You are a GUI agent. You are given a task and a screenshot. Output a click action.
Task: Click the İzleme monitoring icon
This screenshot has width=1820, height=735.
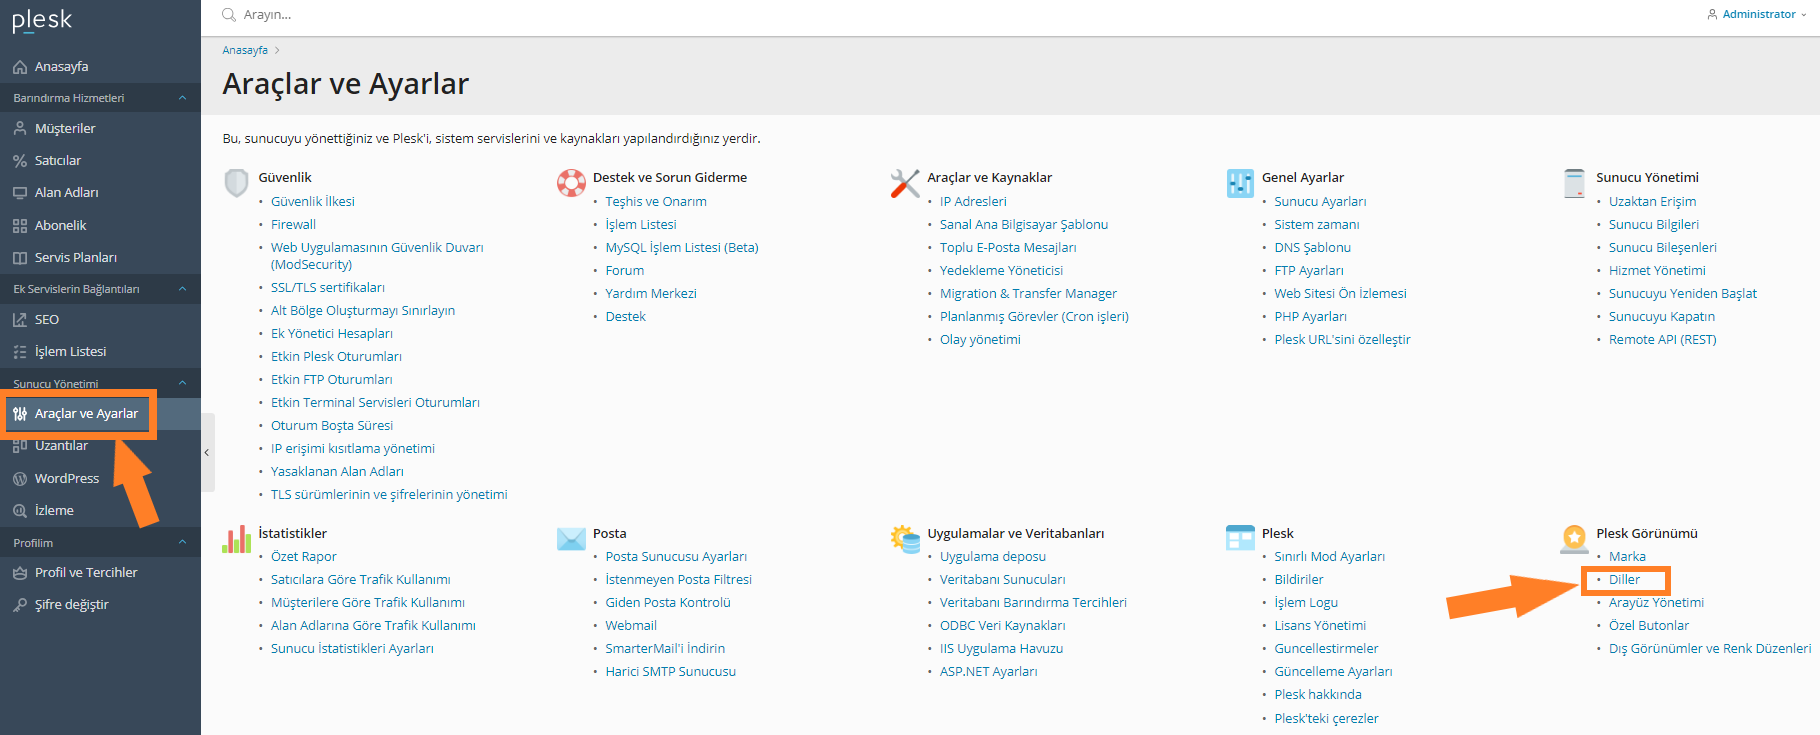(20, 511)
